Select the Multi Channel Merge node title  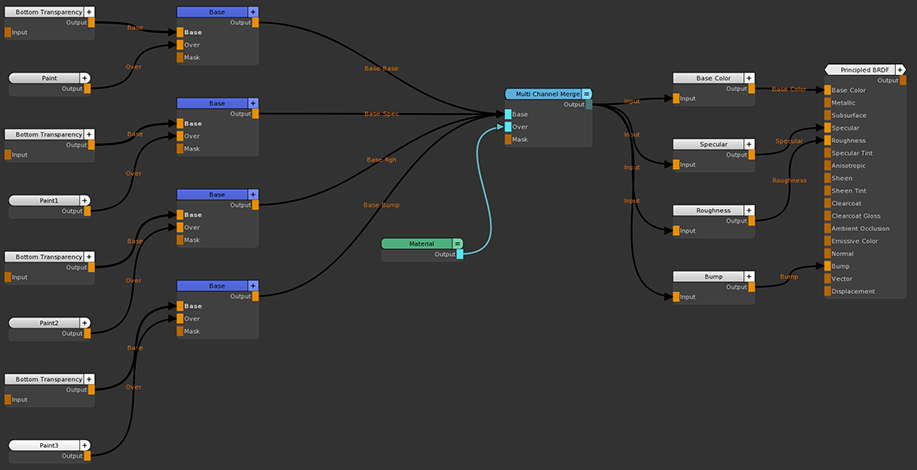(x=543, y=94)
